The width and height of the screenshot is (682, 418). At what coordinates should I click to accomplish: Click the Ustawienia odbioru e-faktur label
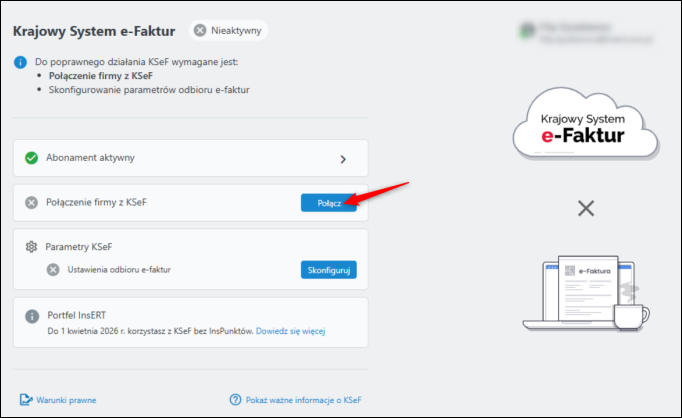119,270
